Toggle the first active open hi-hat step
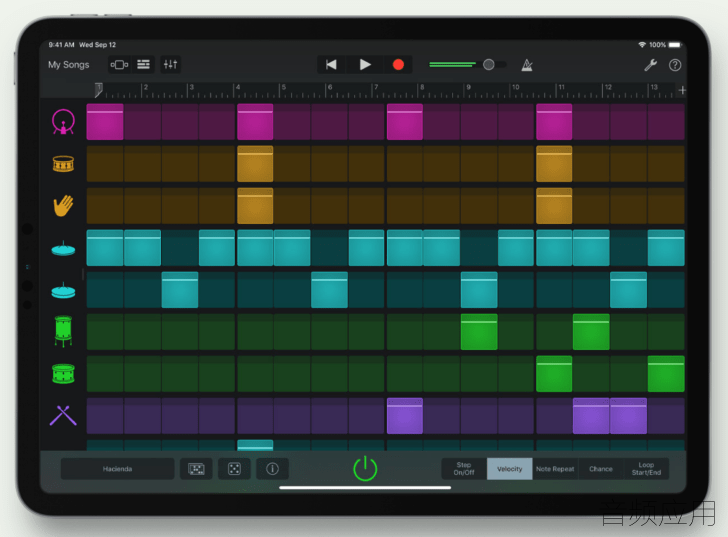Image resolution: width=728 pixels, height=537 pixels. pos(180,290)
